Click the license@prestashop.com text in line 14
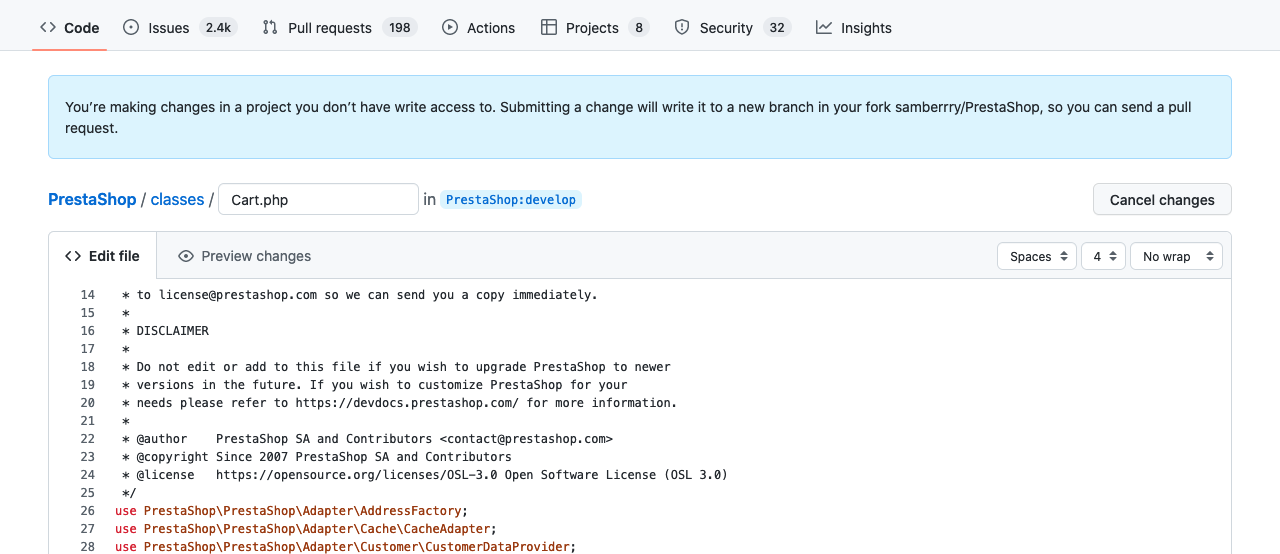 point(238,295)
